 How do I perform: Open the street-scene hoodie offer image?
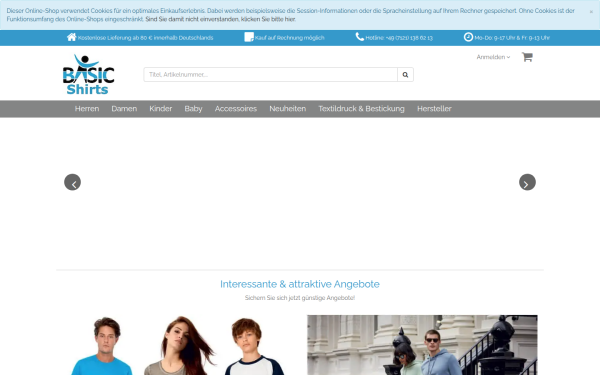click(422, 345)
